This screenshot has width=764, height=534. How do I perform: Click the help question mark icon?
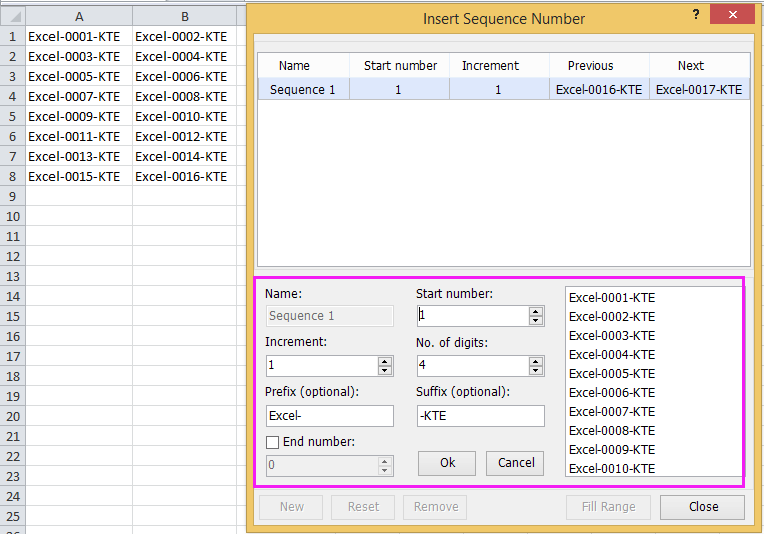point(695,16)
